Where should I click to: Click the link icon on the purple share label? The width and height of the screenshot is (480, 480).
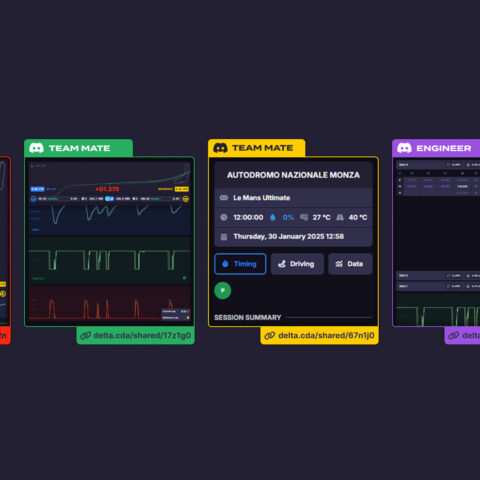click(454, 335)
